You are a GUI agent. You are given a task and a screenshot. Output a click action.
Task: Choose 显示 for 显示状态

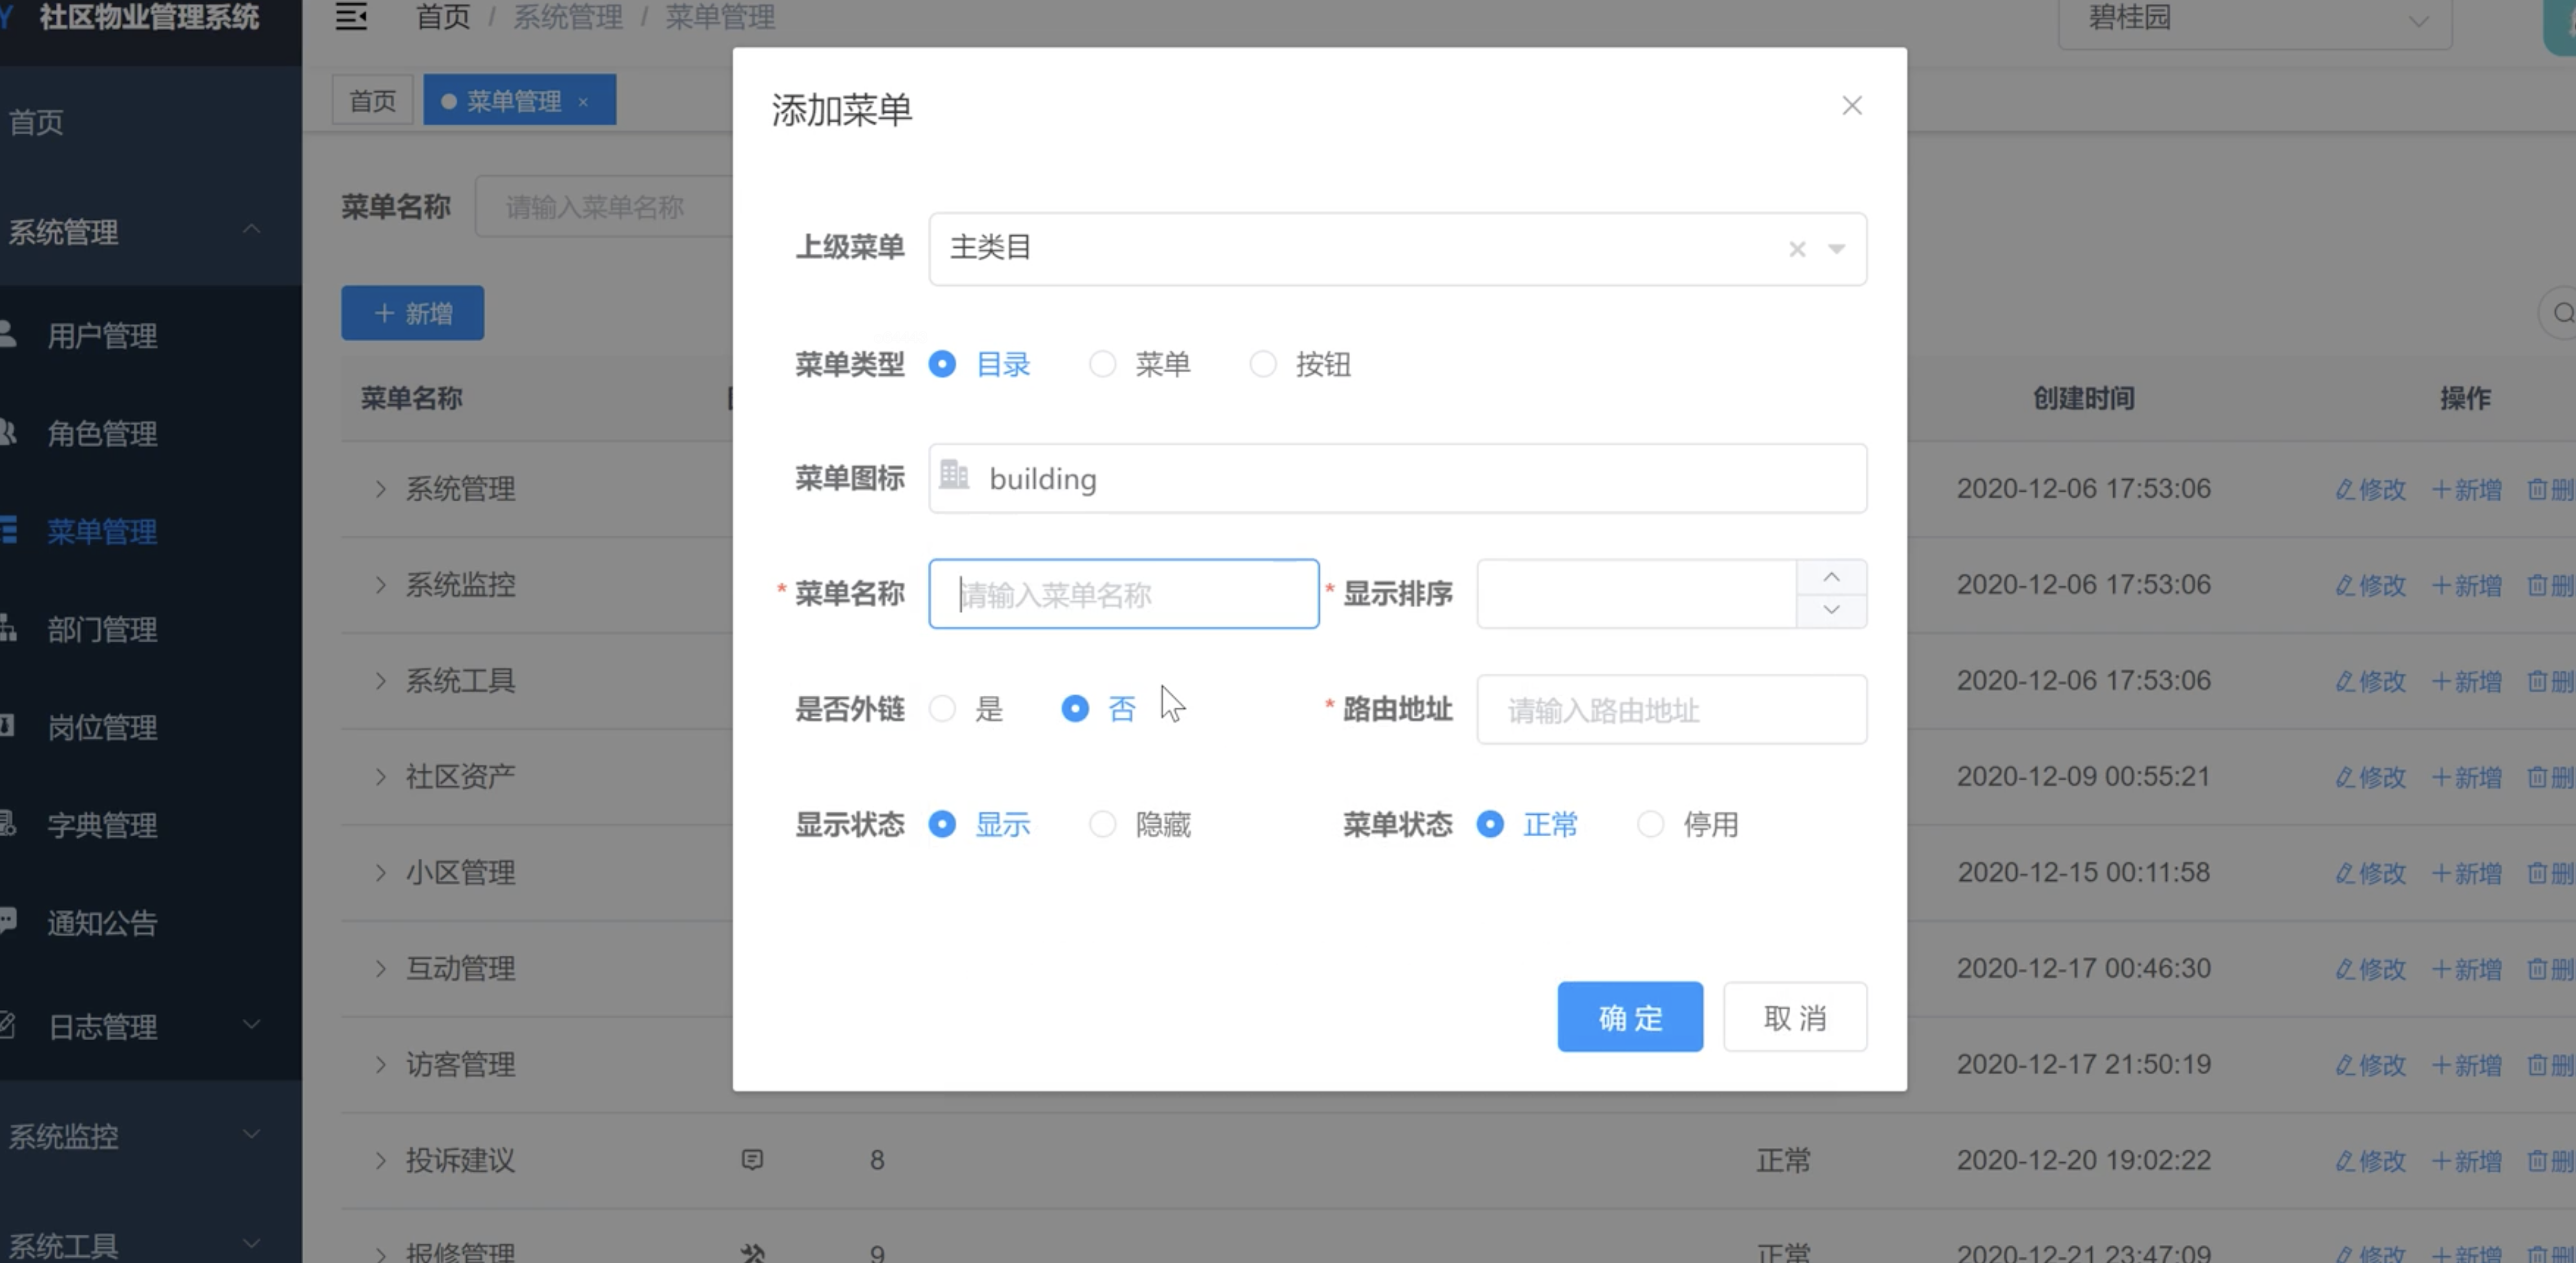(x=979, y=824)
